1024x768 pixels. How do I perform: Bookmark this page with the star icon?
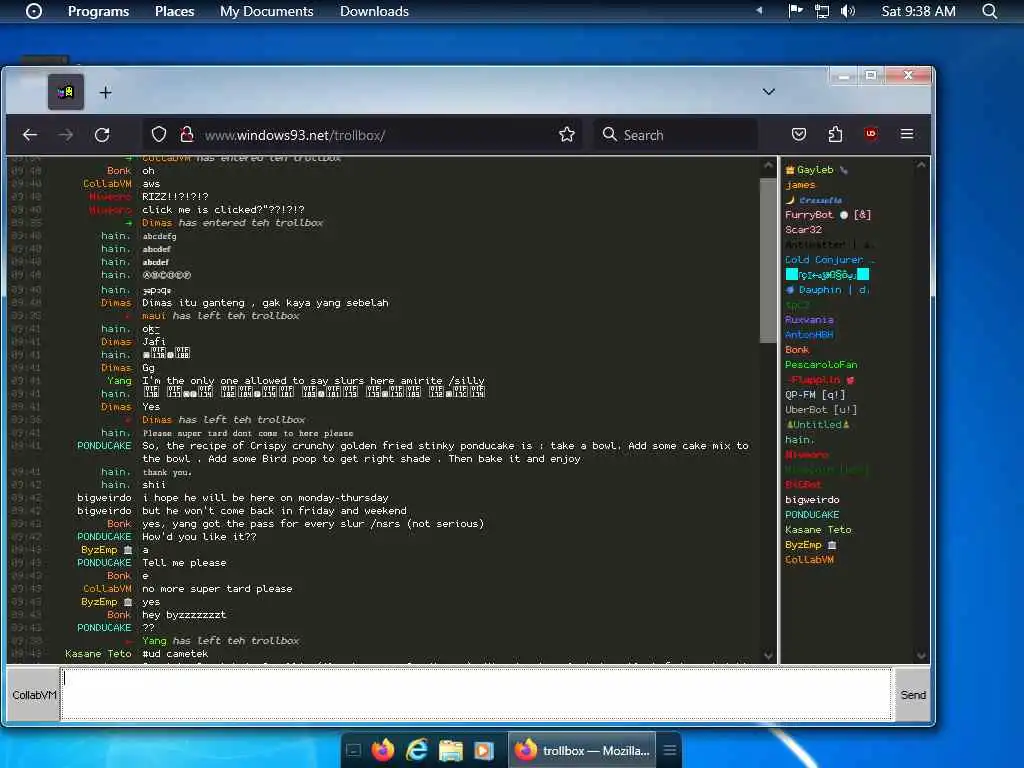click(x=567, y=135)
